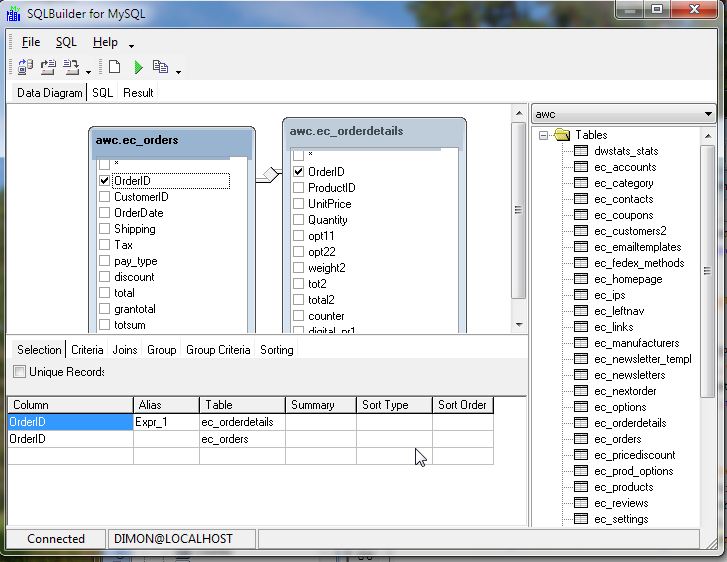This screenshot has width=727, height=562.
Task: Click the Tables folder icon
Action: 562,135
